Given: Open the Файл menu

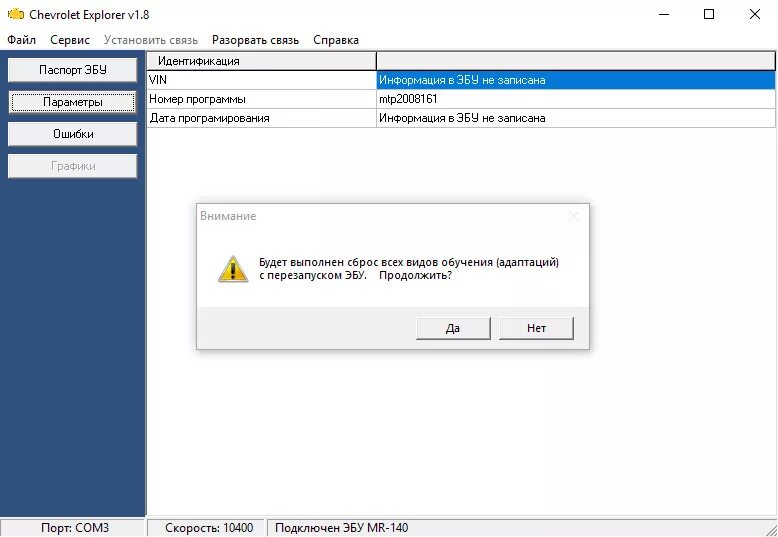Looking at the screenshot, I should click(21, 40).
